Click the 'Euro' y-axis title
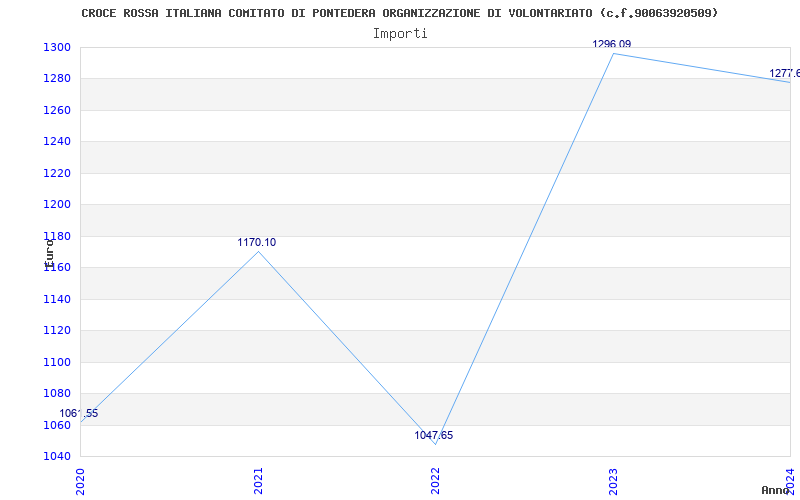 pyautogui.click(x=49, y=254)
